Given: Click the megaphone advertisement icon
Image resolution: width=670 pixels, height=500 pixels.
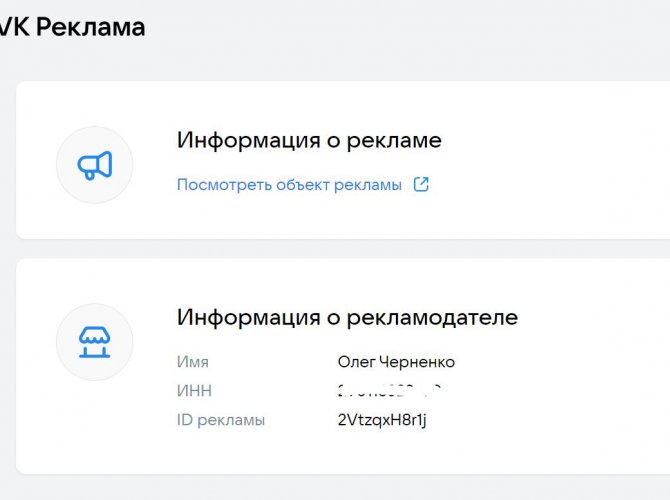Looking at the screenshot, I should tap(95, 166).
